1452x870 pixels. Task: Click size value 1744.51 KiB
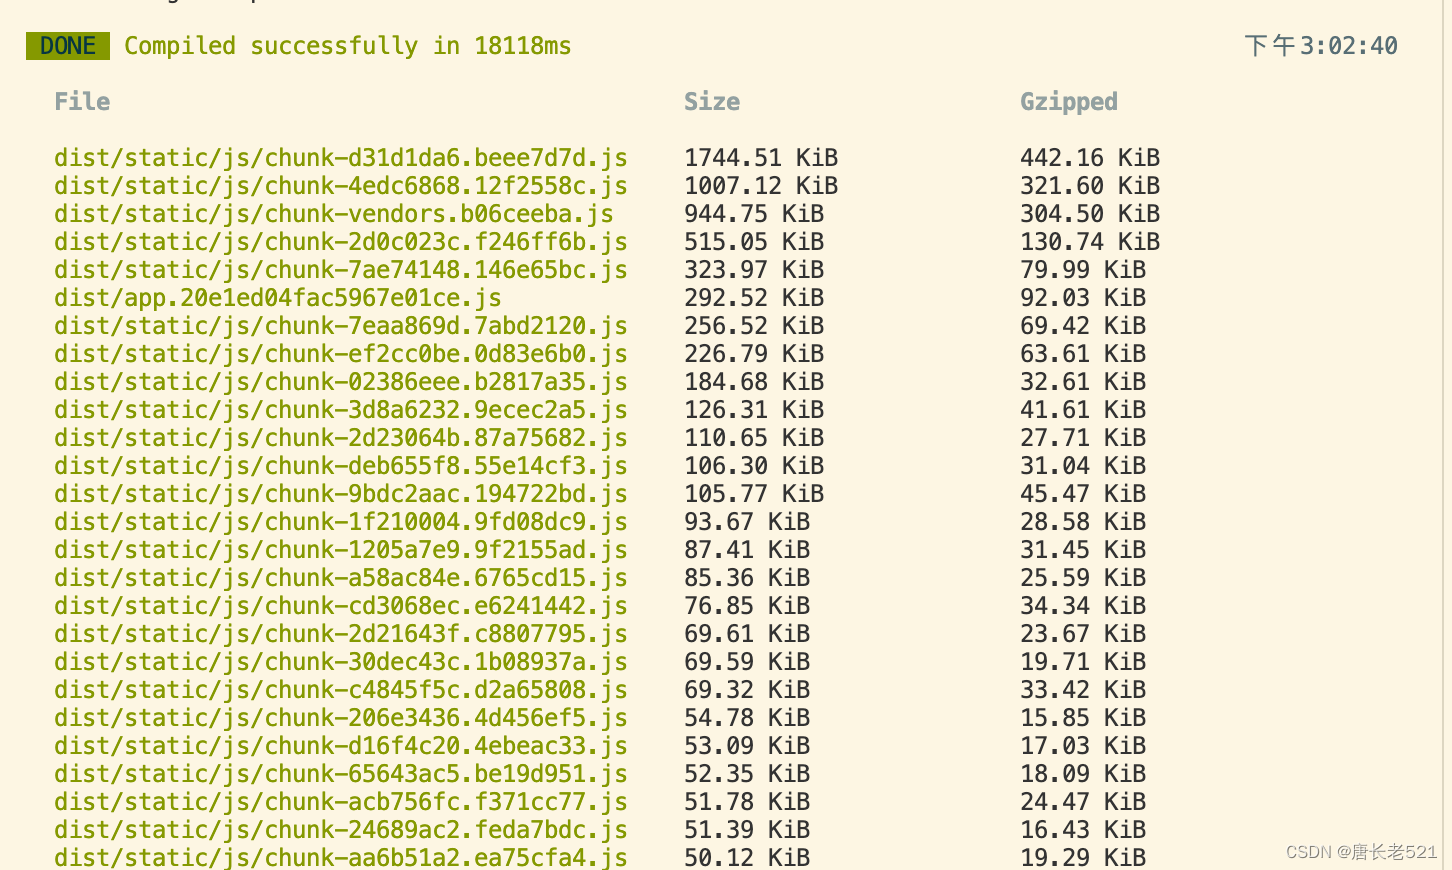click(x=761, y=158)
